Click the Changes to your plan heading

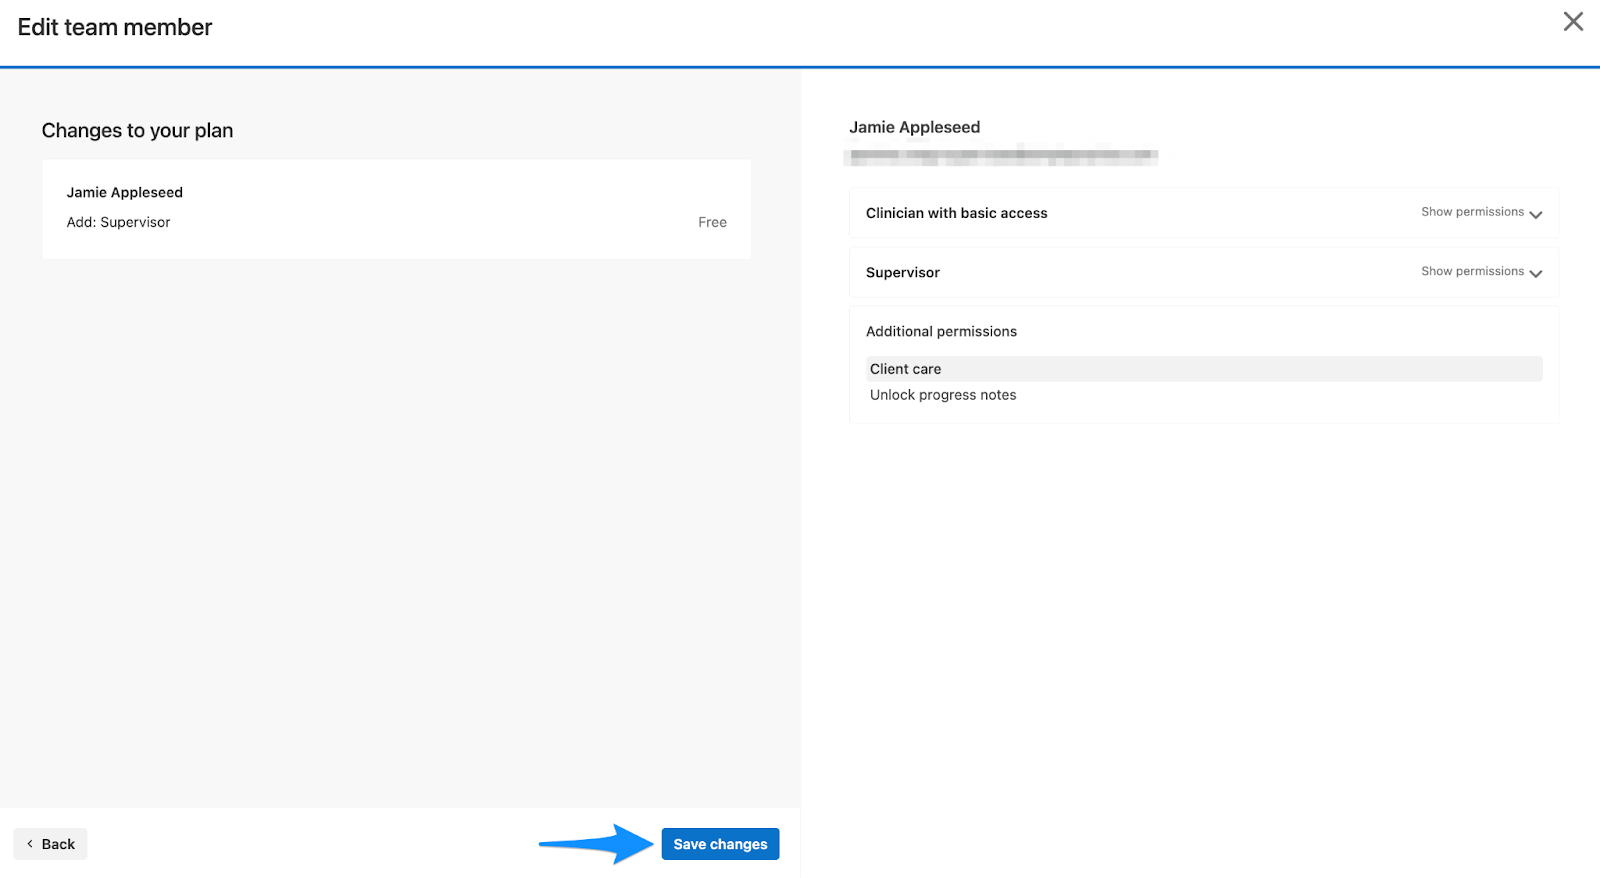(x=137, y=131)
